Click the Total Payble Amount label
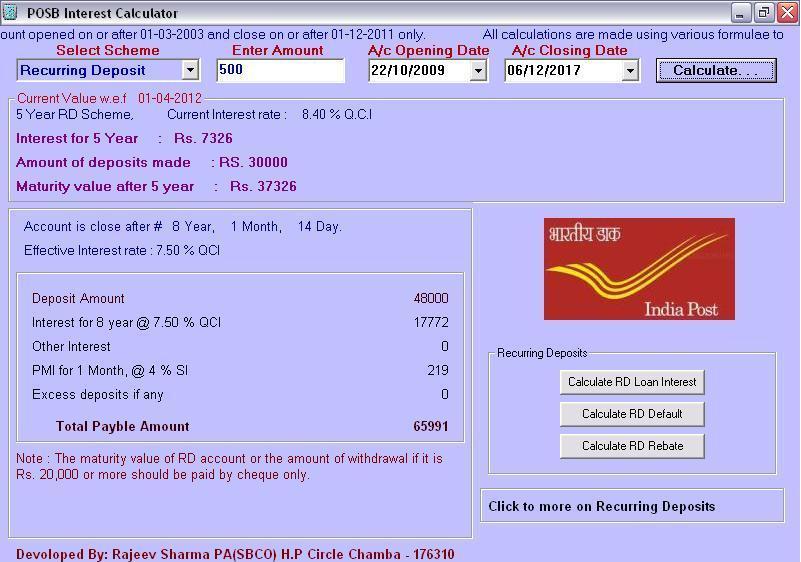 coord(123,427)
